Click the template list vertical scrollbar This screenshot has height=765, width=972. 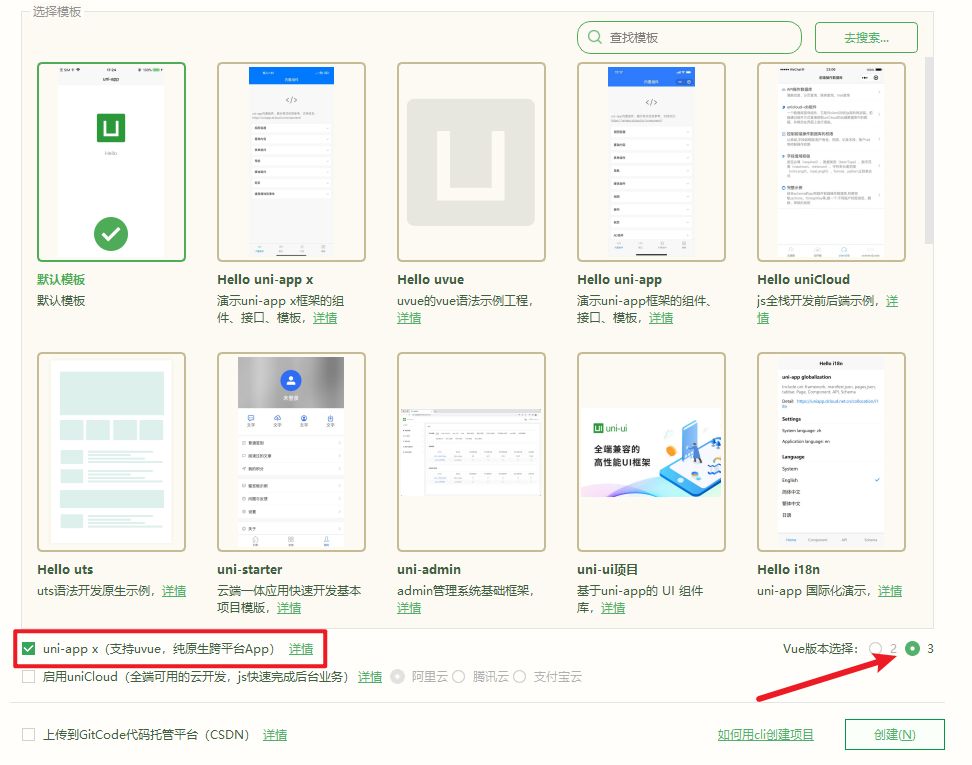[929, 151]
